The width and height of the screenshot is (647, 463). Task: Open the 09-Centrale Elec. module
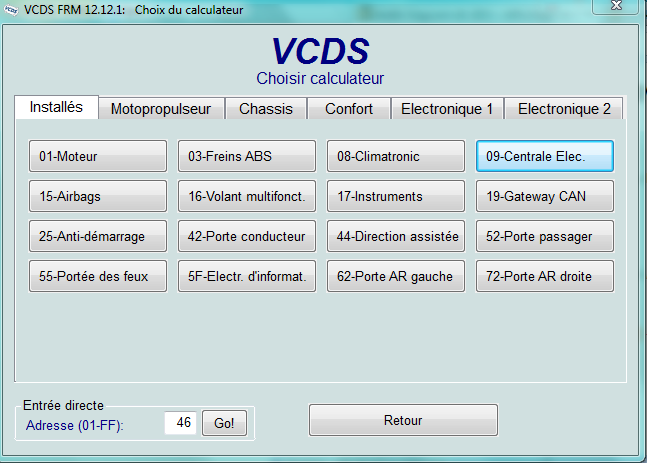(545, 156)
